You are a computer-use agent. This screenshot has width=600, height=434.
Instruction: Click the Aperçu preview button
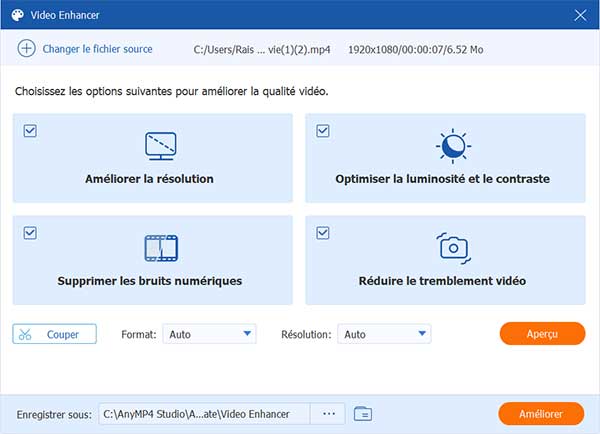tap(542, 334)
